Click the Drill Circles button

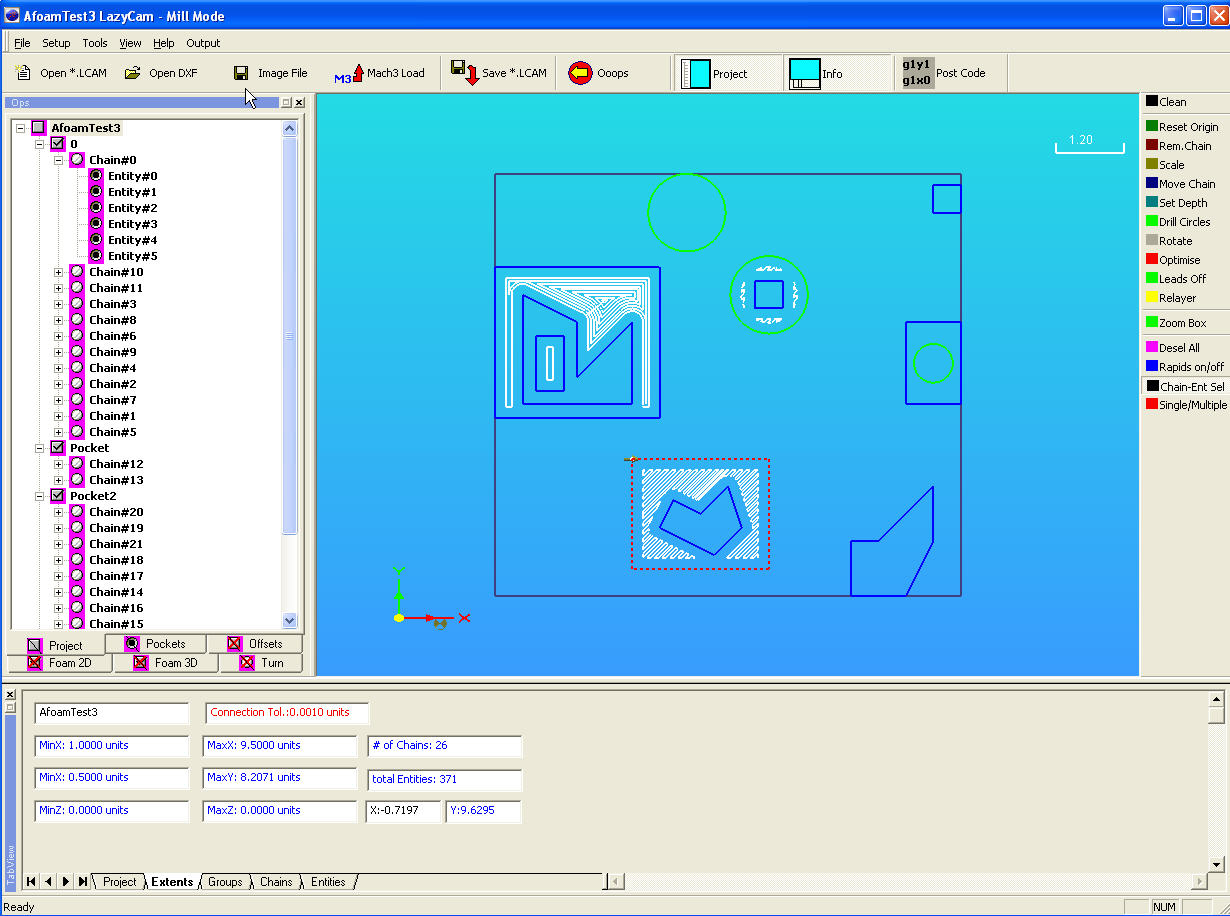coord(1185,222)
